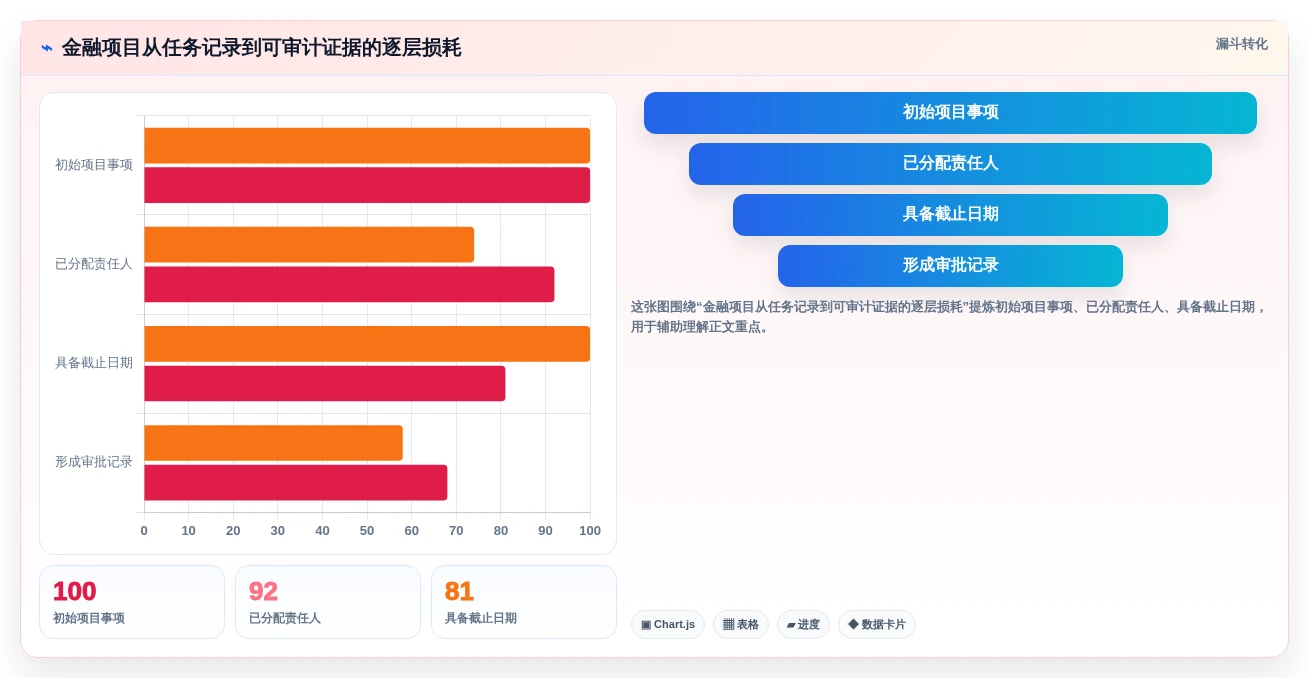Select the 具备截止日期 funnel stage
This screenshot has width=1309, height=678.
coord(950,215)
